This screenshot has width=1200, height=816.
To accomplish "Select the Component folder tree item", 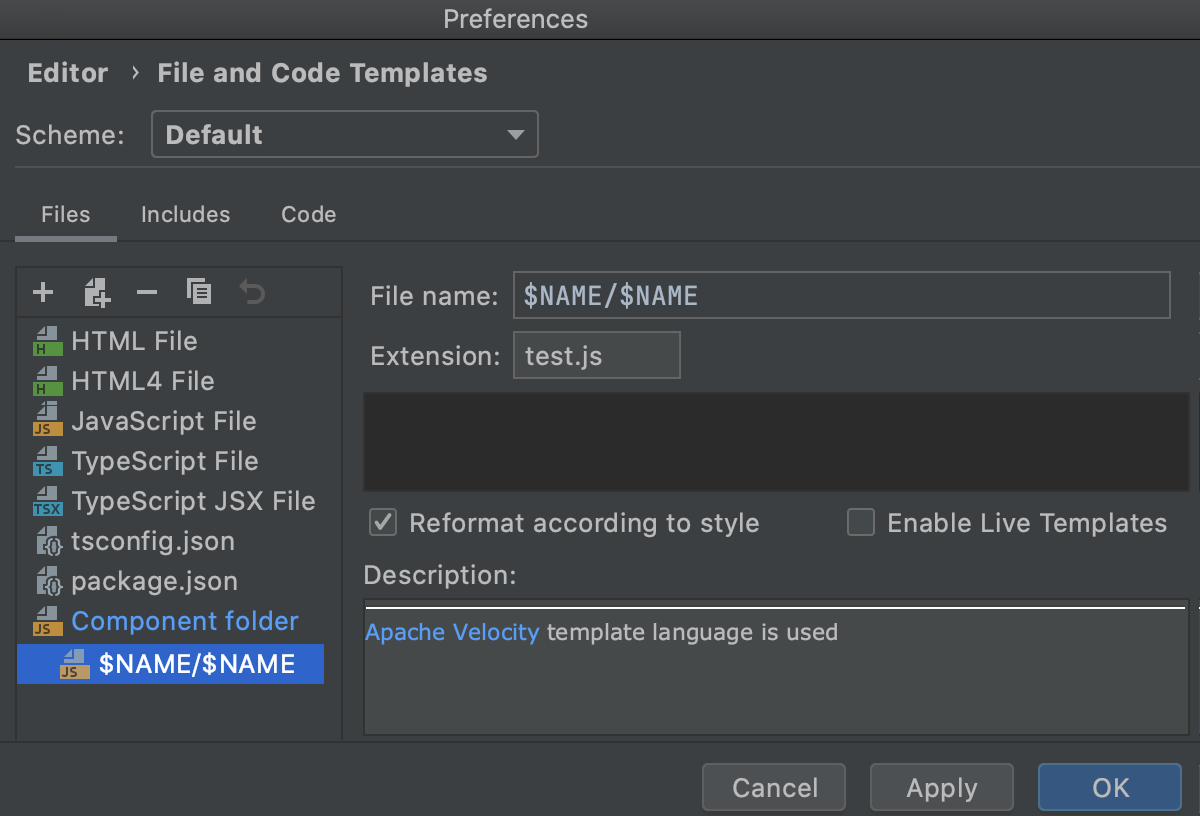I will pos(185,622).
